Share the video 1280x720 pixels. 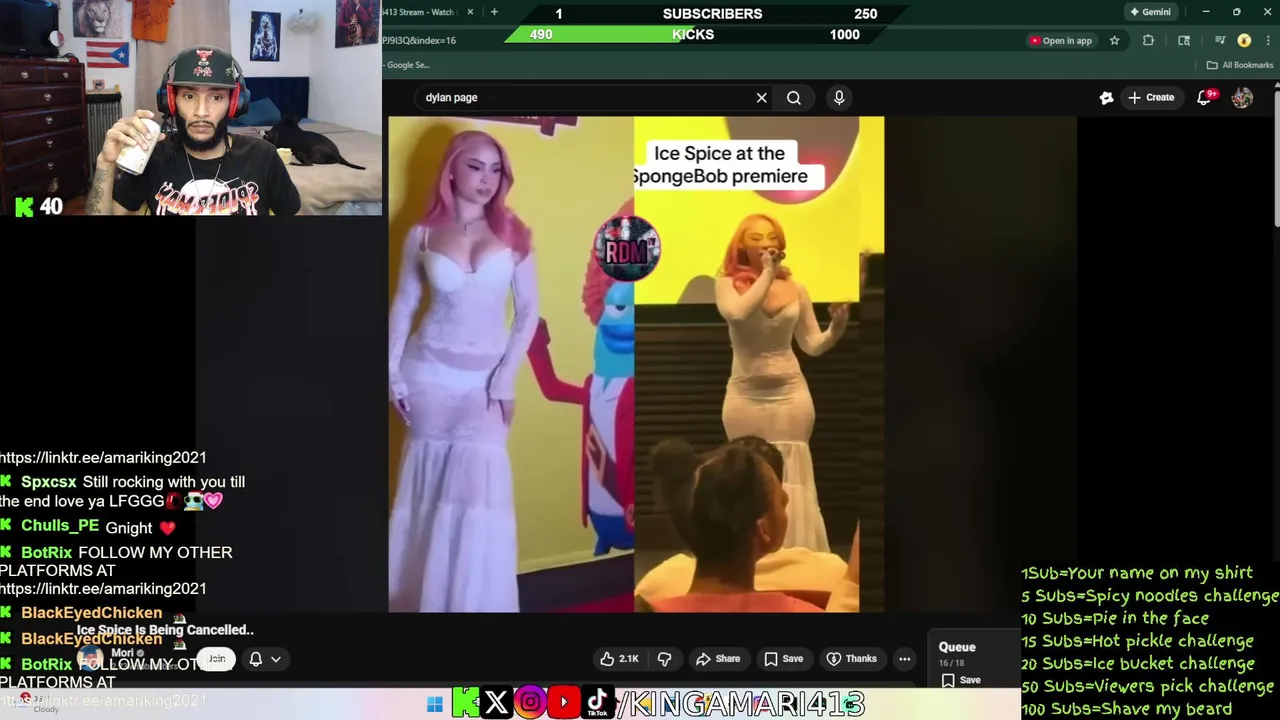pyautogui.click(x=718, y=659)
